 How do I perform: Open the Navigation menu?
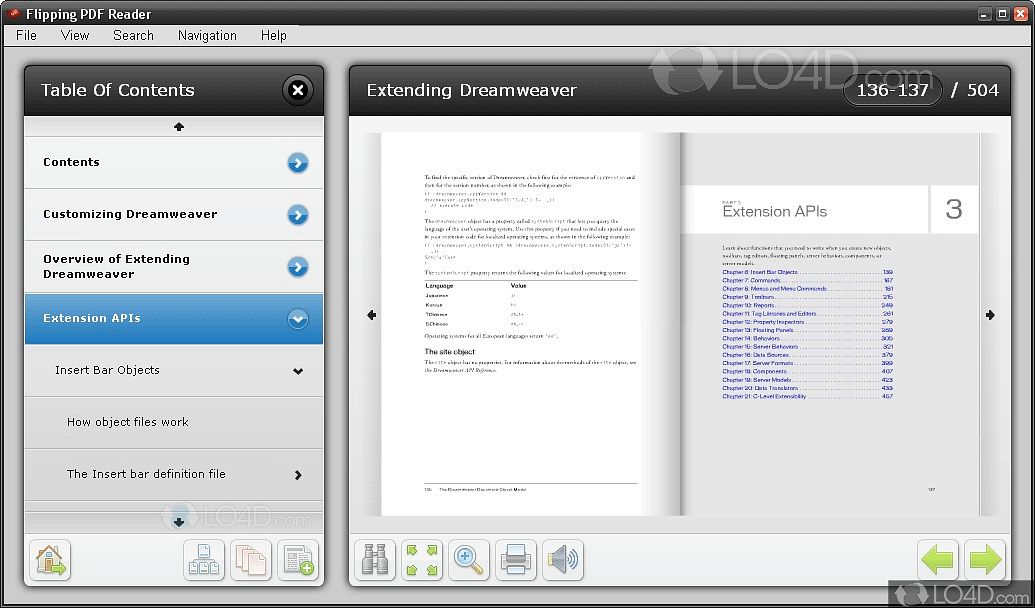pos(206,35)
